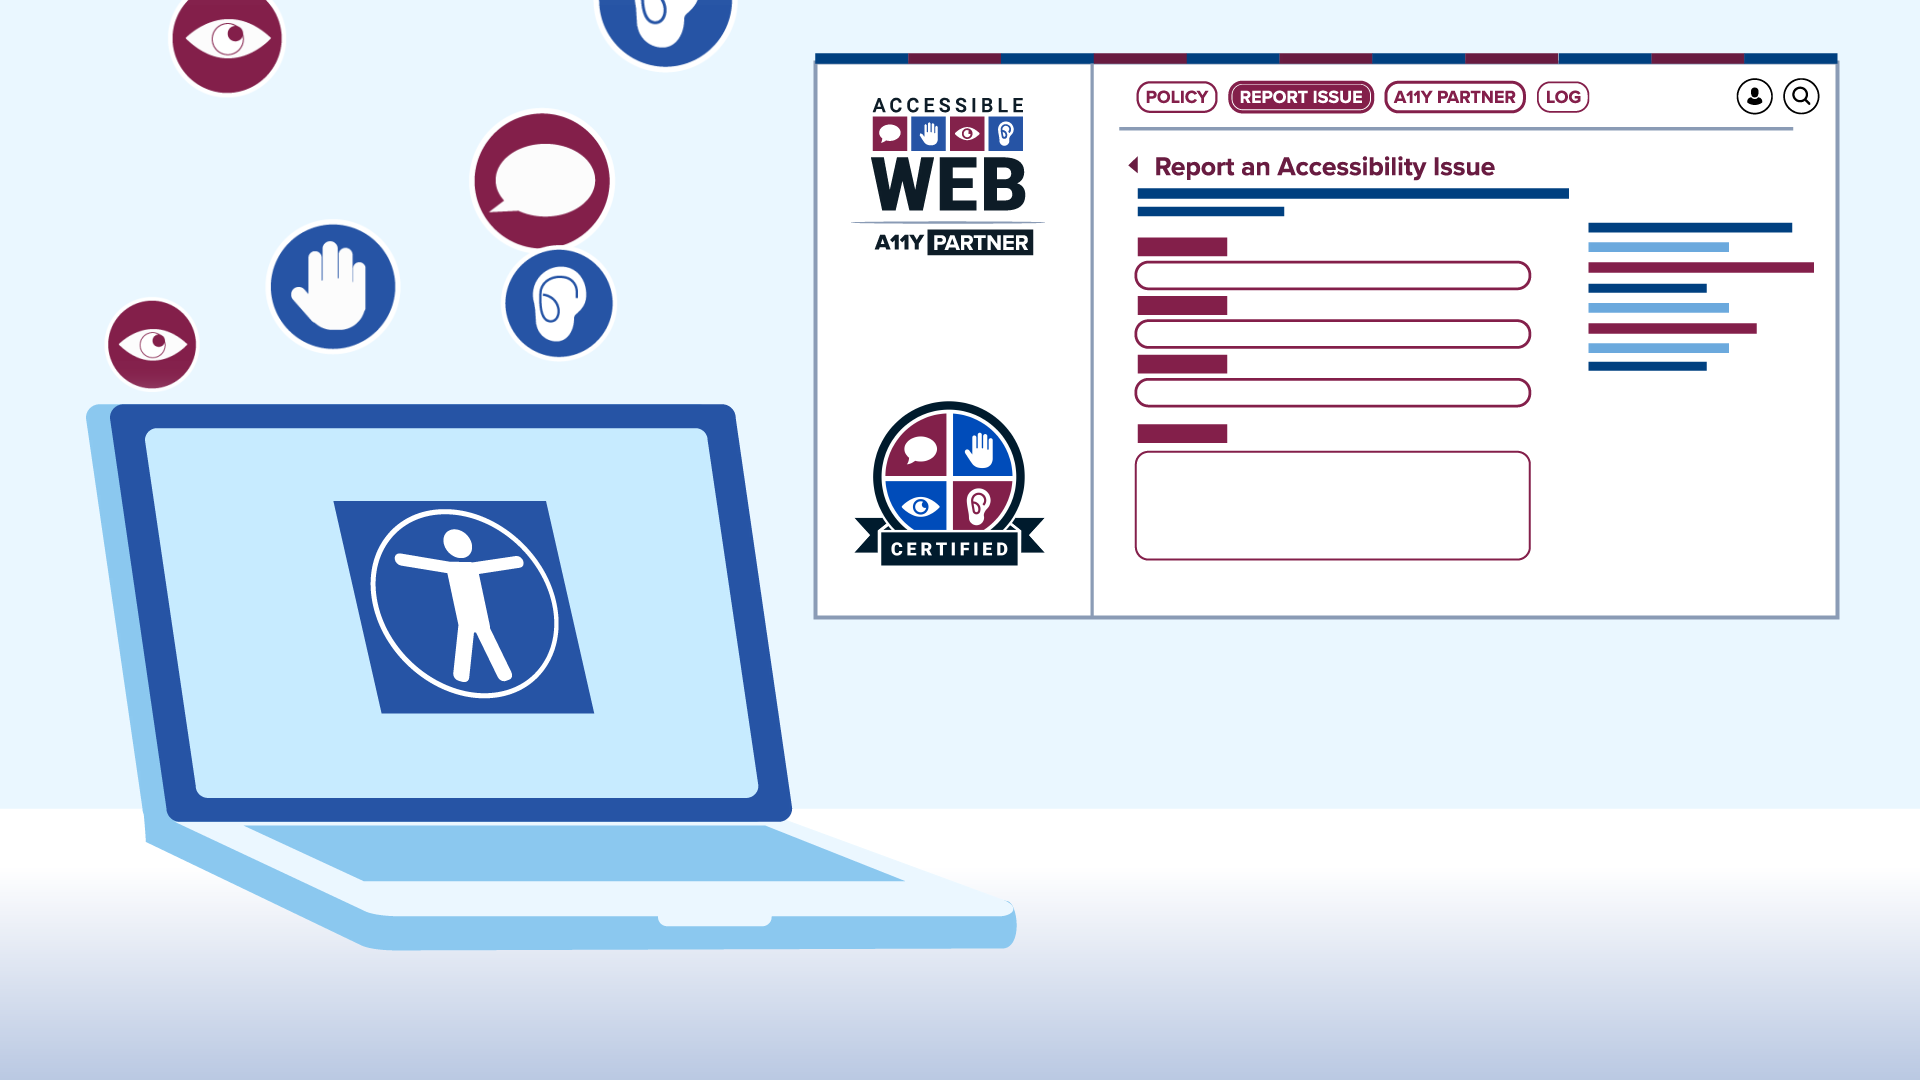
Task: Click the speech bubble communication icon
Action: pyautogui.click(x=539, y=178)
